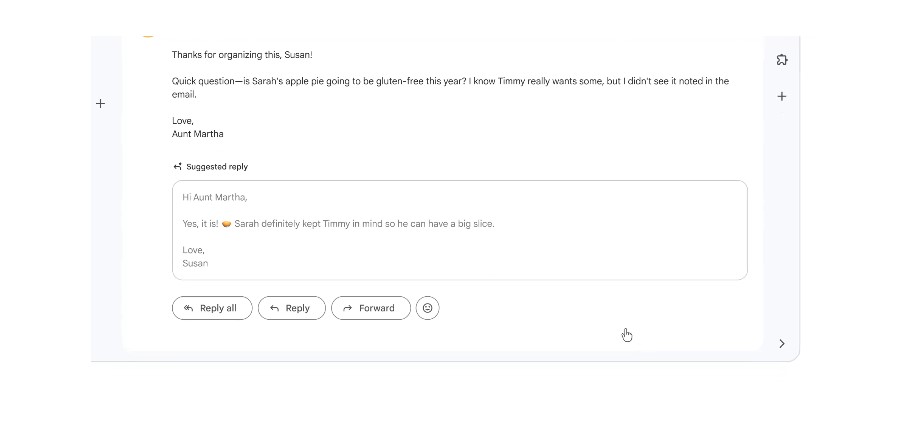Click the Reply all button
Image resolution: width=917 pixels, height=442 pixels.
pos(212,308)
